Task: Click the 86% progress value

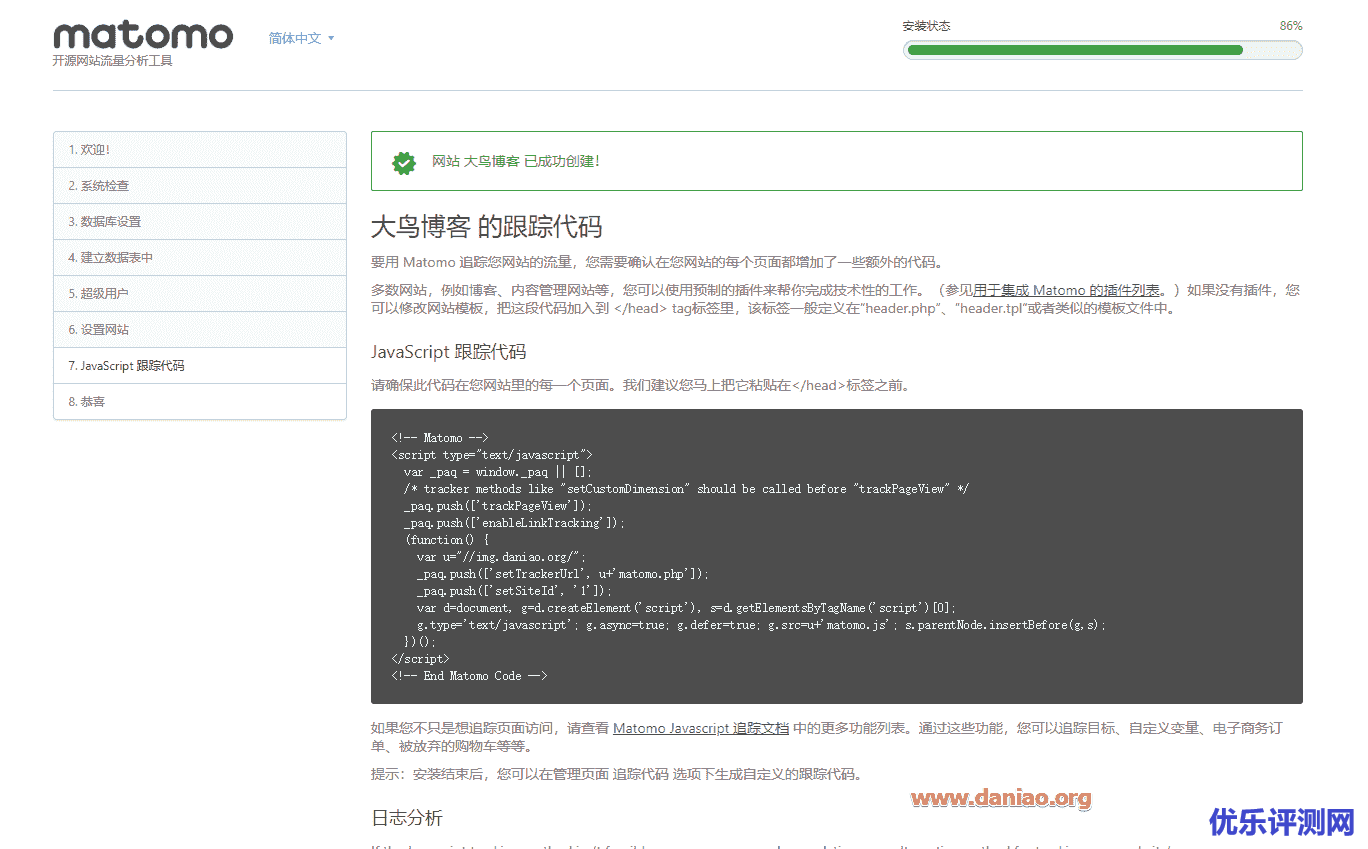Action: [x=1291, y=26]
